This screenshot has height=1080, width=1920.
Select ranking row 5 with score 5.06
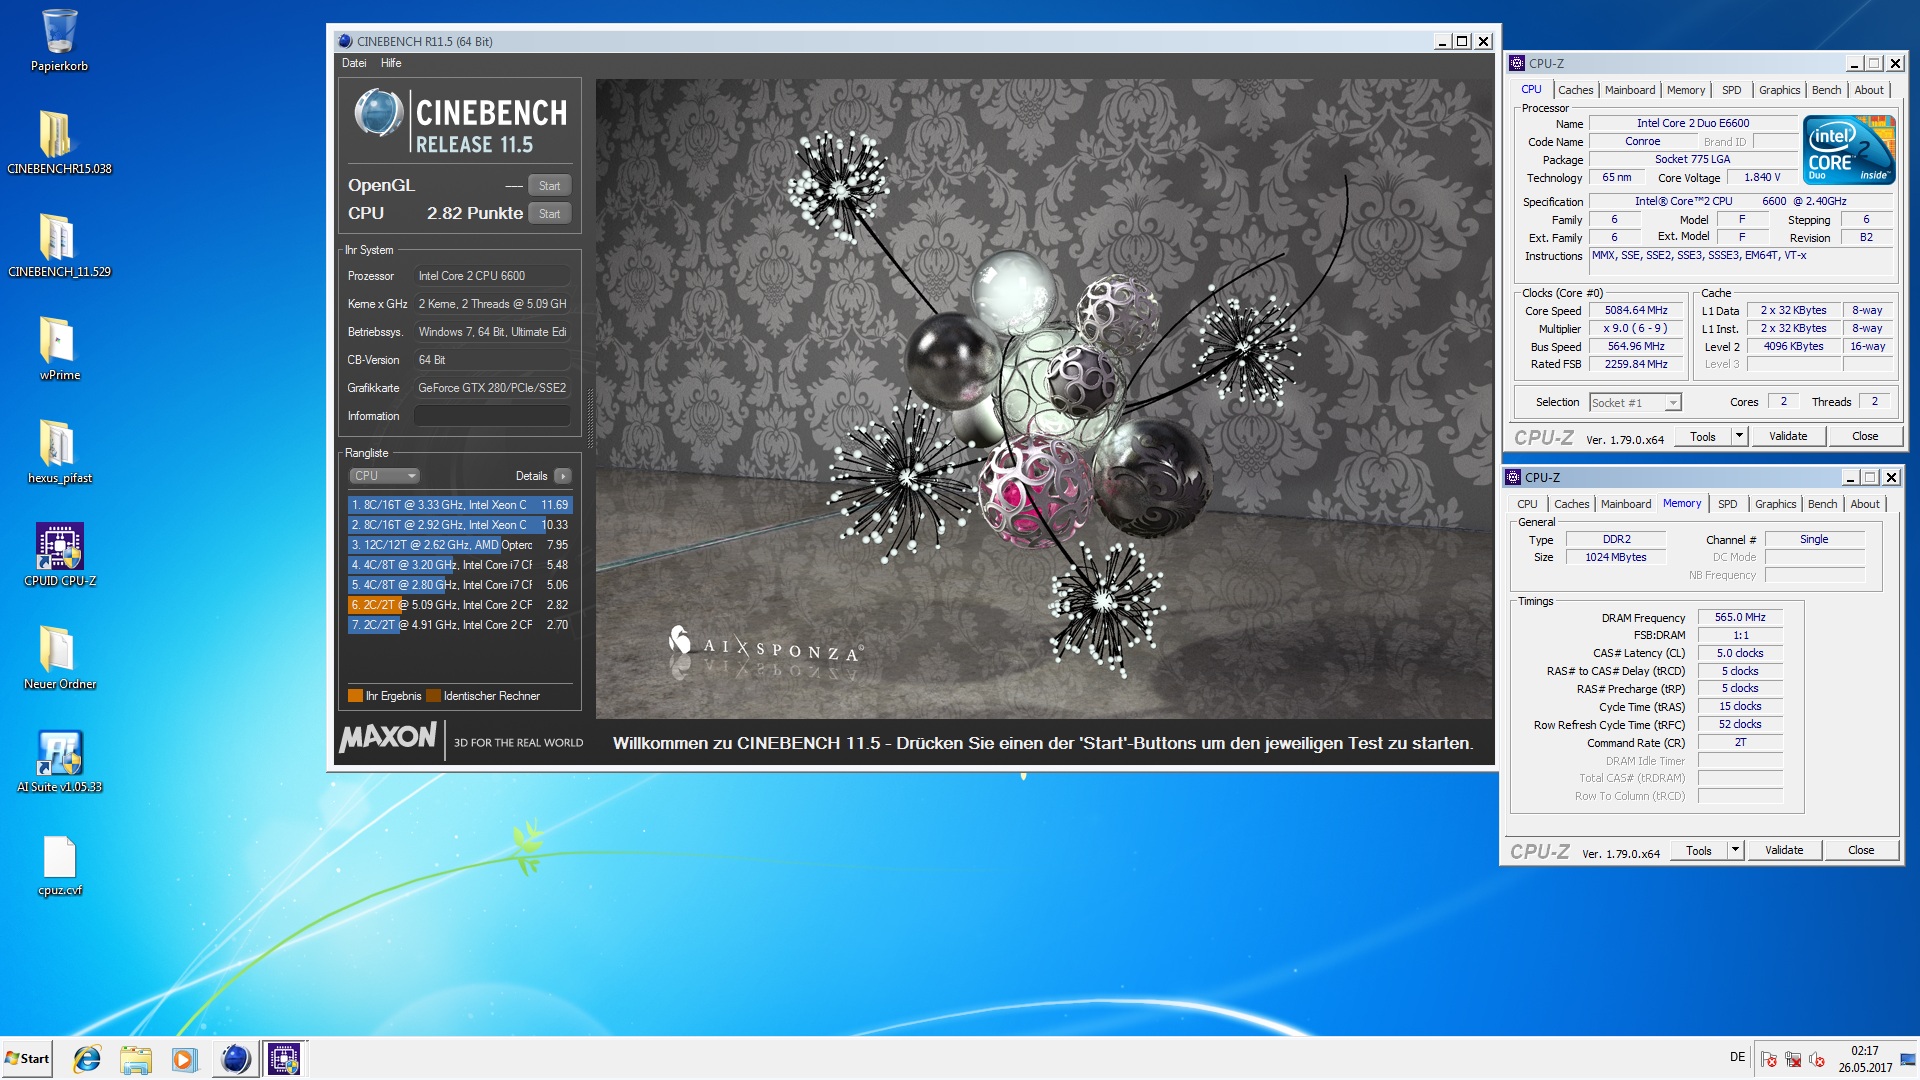(x=460, y=585)
